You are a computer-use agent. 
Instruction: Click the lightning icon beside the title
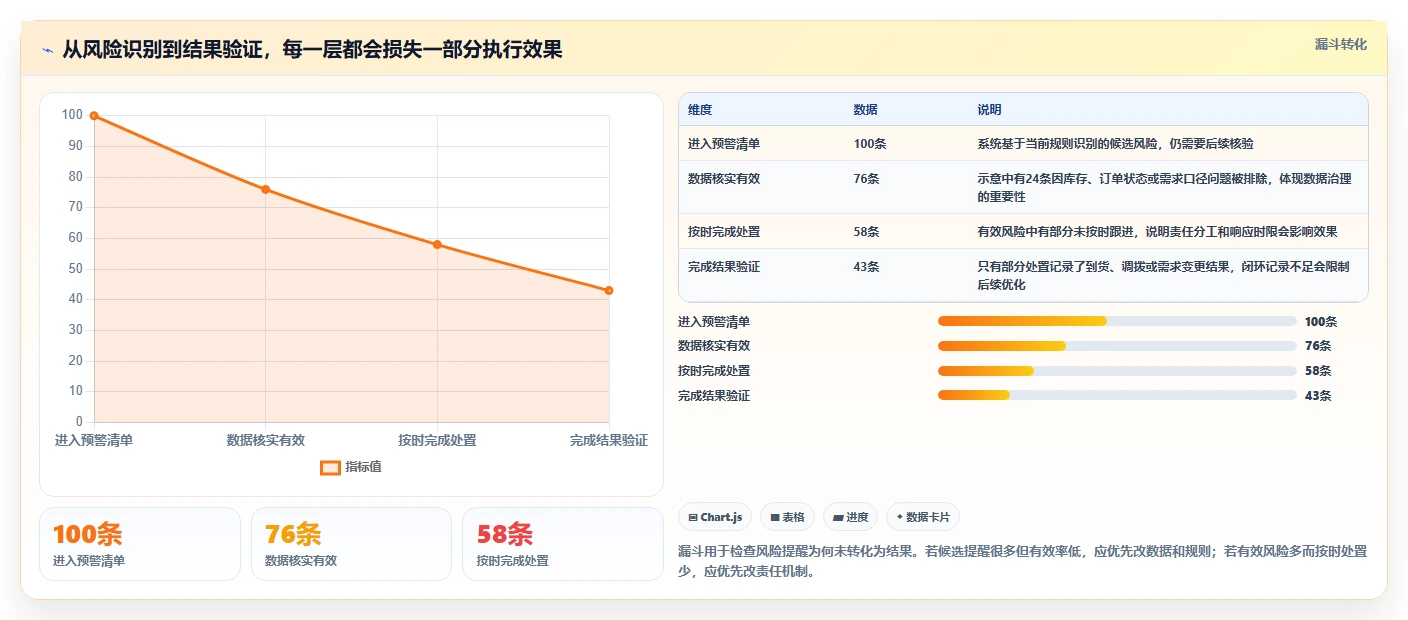click(48, 50)
